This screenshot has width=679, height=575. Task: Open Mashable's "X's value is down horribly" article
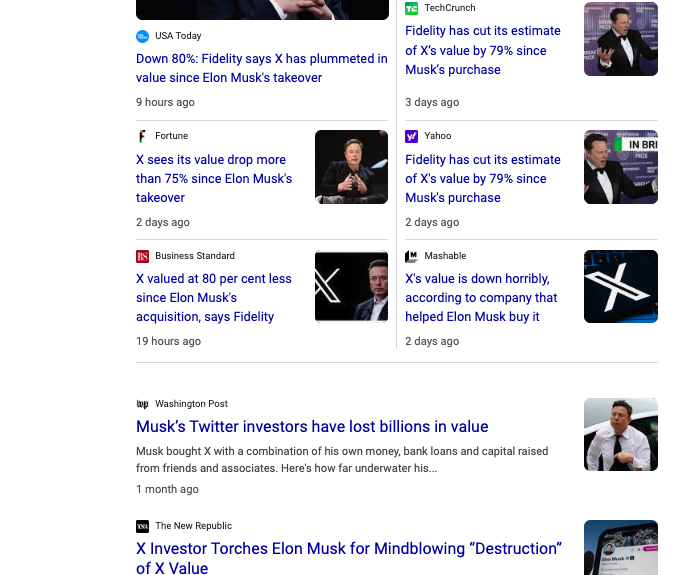(481, 297)
